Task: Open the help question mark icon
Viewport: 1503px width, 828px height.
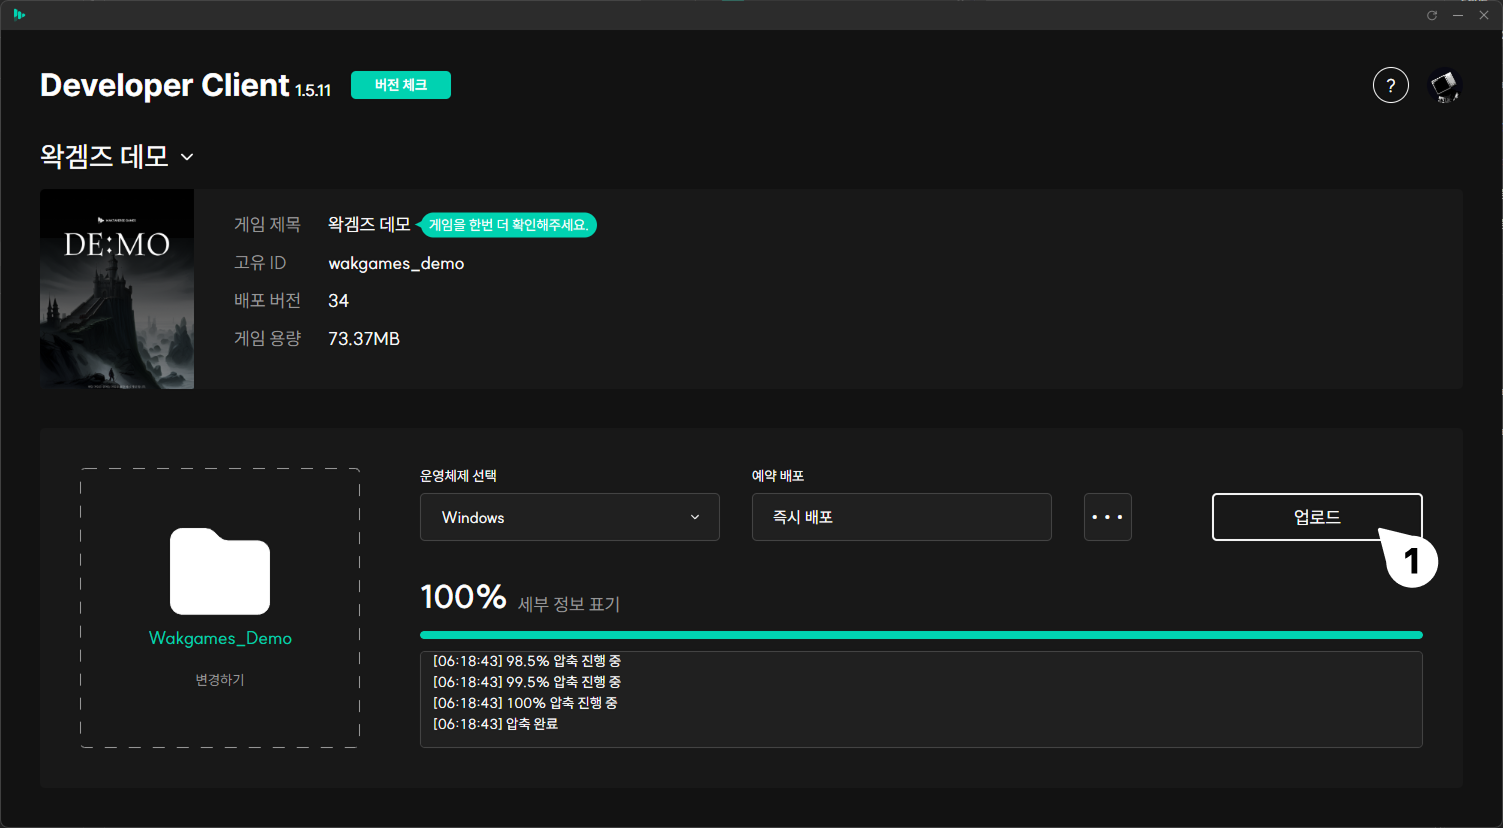Action: [1391, 85]
